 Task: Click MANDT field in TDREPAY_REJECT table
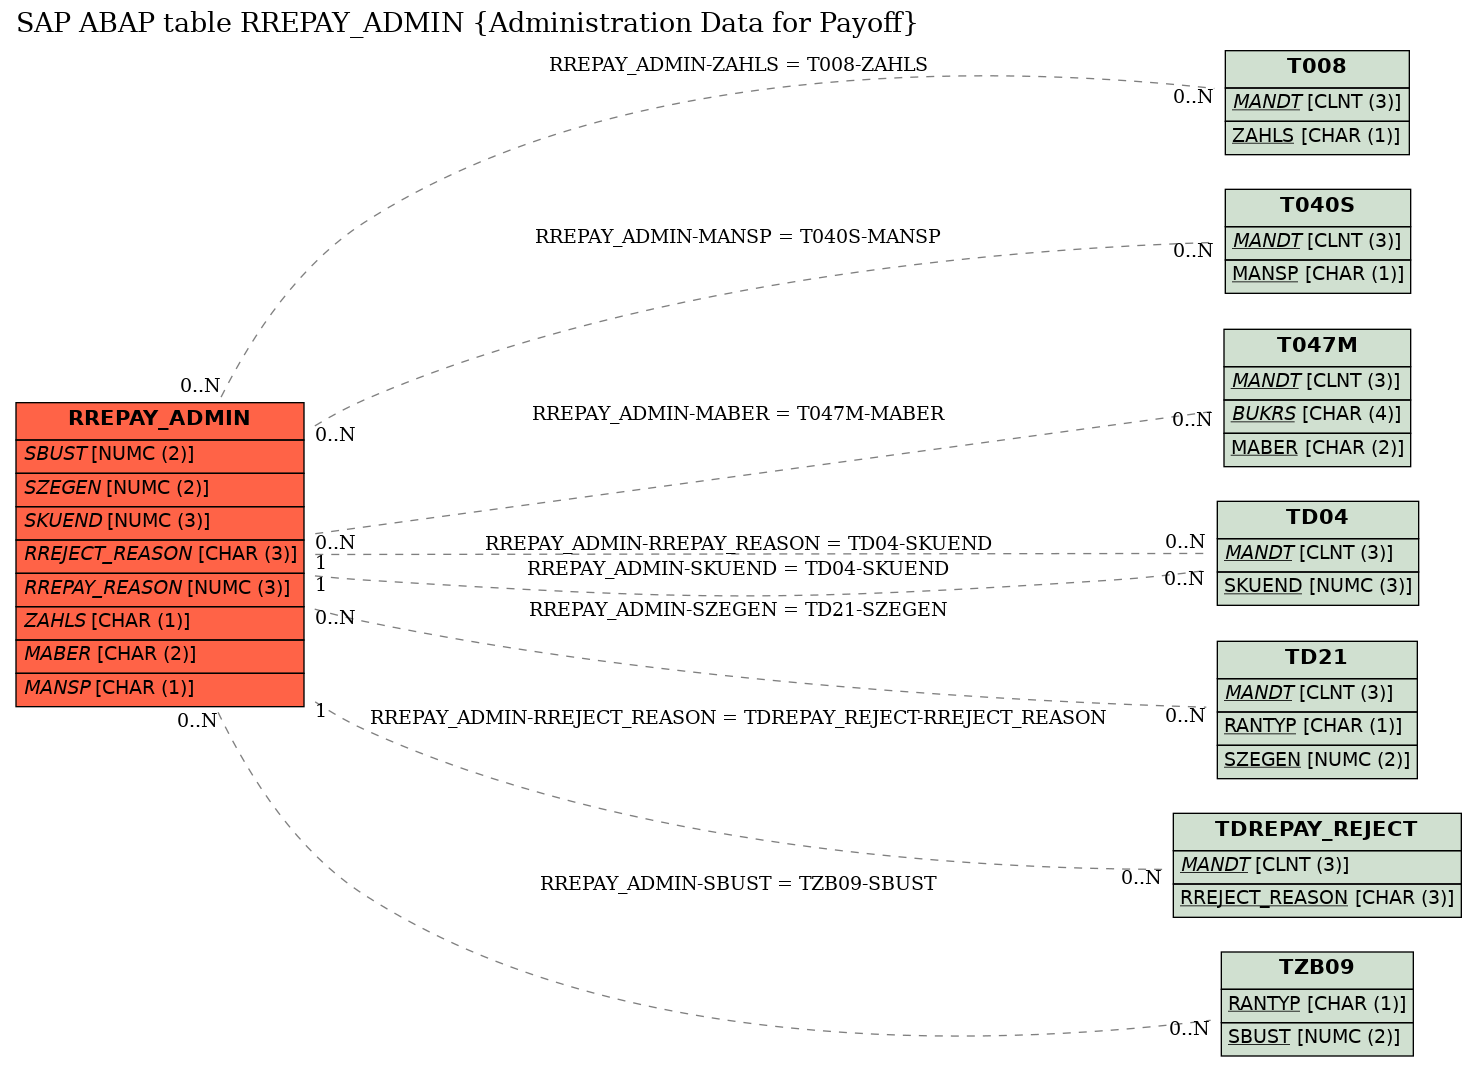pyautogui.click(x=1317, y=866)
